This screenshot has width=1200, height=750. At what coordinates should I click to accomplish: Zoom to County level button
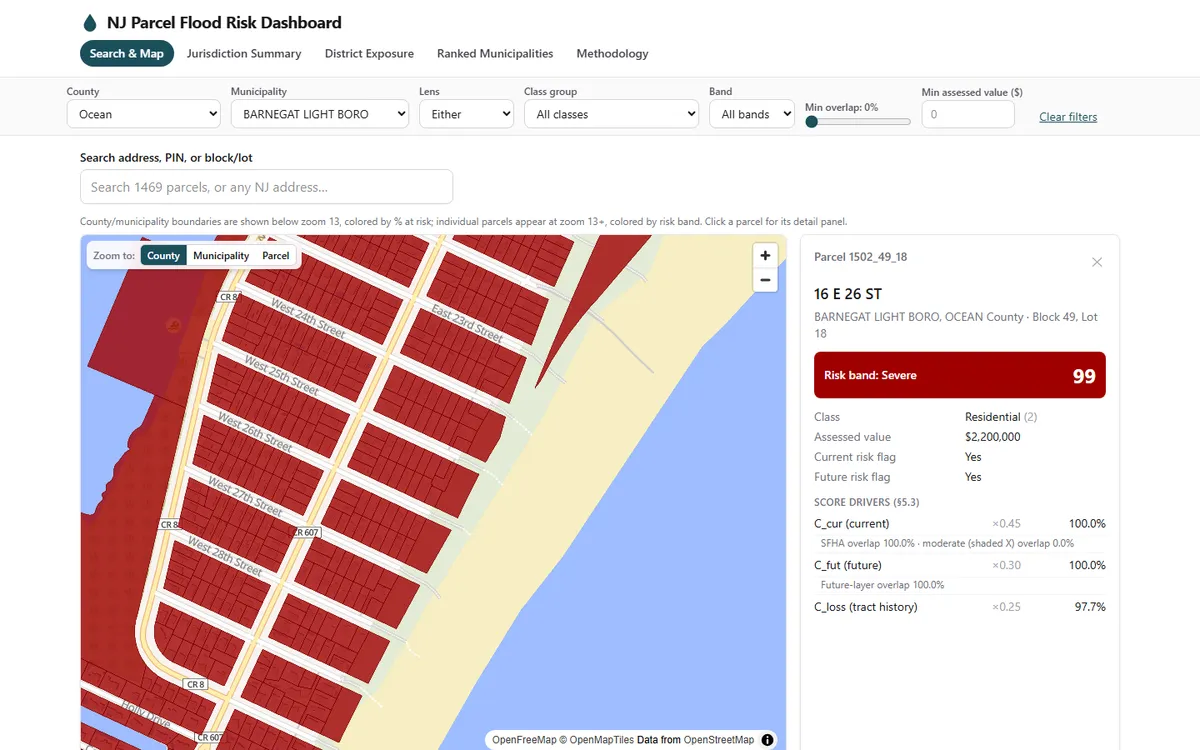click(x=163, y=256)
